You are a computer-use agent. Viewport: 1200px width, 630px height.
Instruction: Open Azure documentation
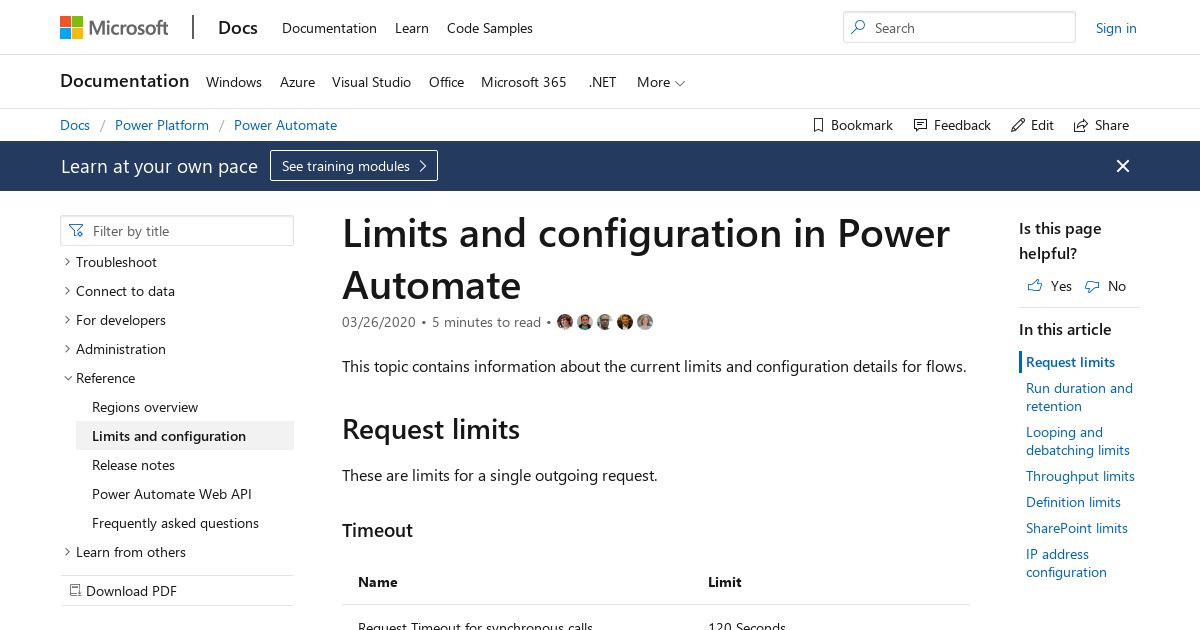(297, 82)
